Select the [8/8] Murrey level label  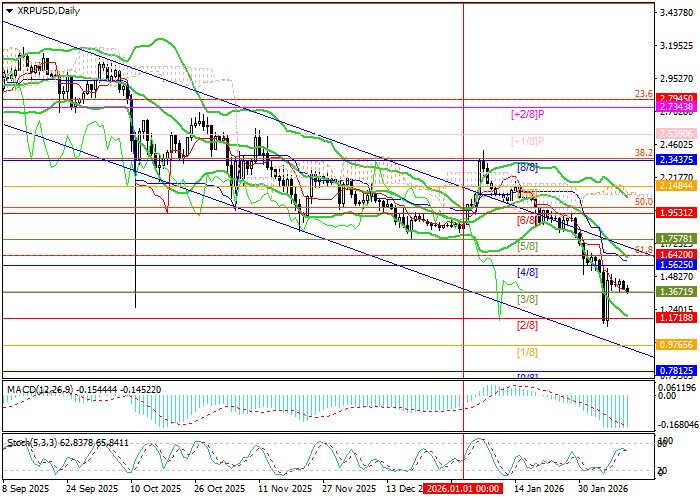coord(528,168)
